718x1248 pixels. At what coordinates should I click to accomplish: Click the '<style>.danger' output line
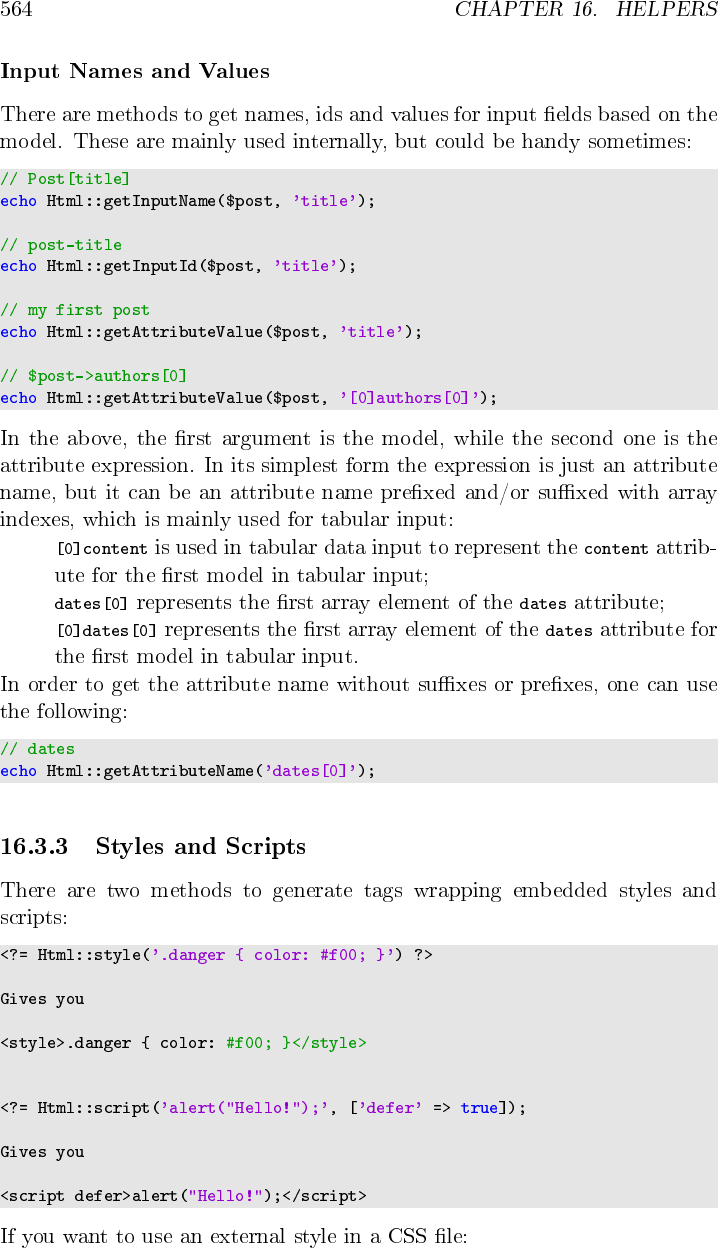tap(183, 1043)
